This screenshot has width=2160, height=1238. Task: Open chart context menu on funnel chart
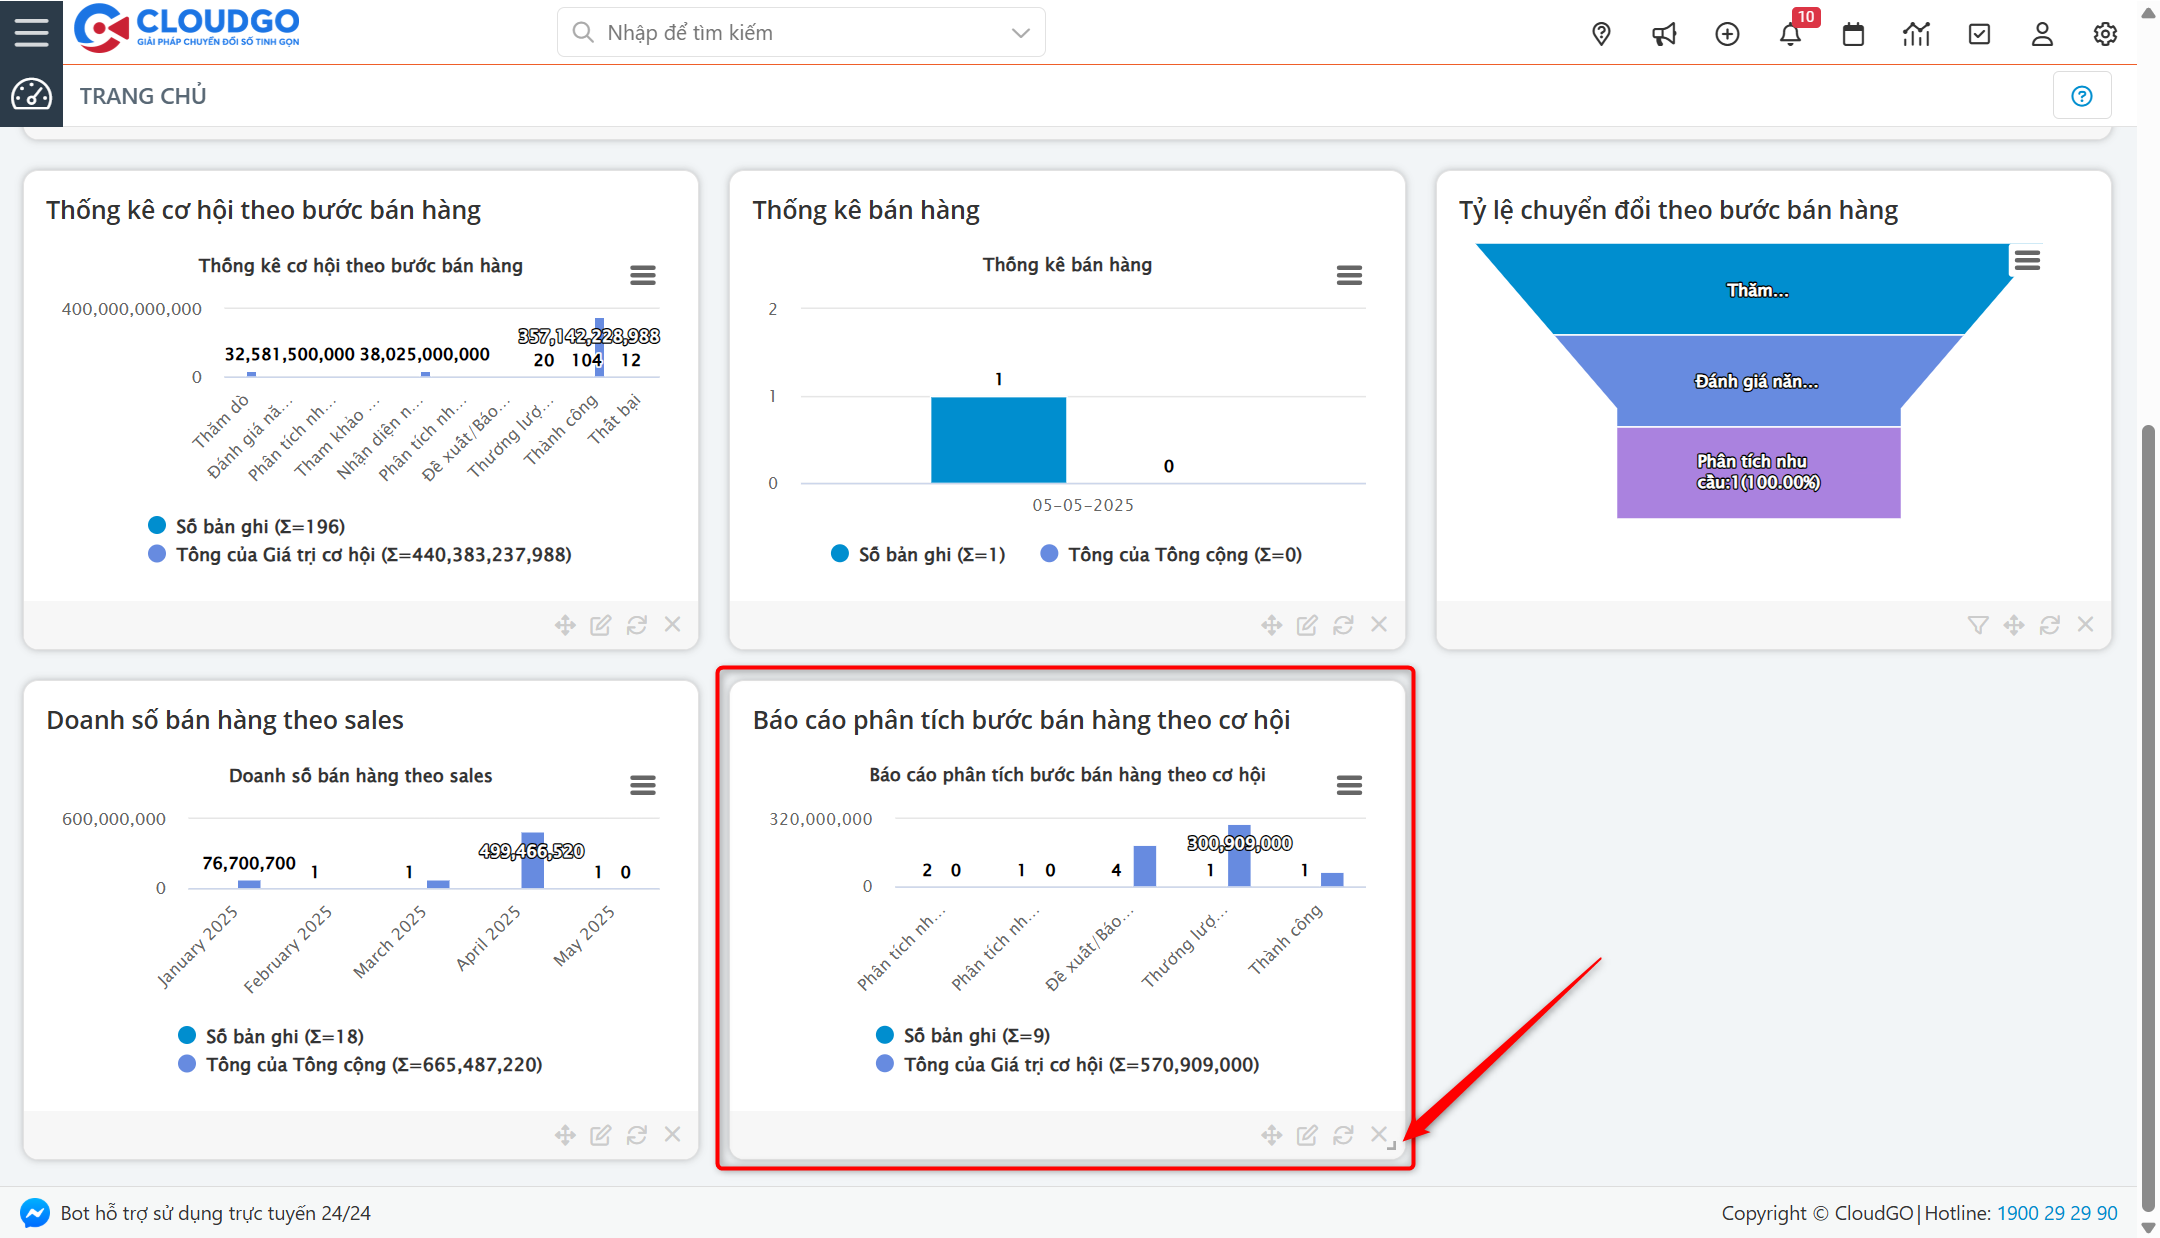[x=2027, y=261]
